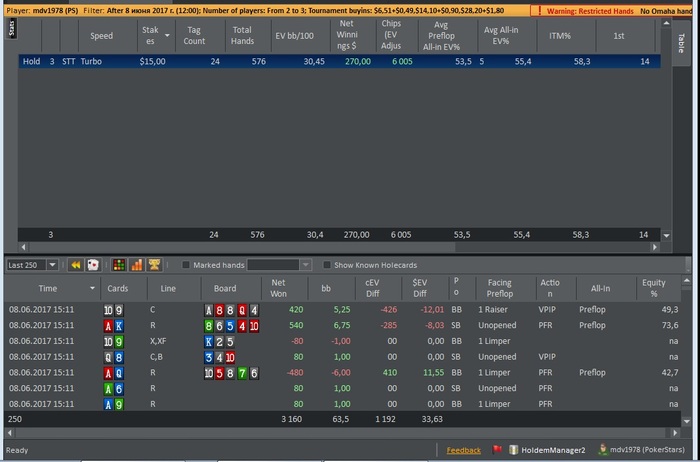Sort hands by the Line column header
The width and height of the screenshot is (700, 462).
tap(168, 288)
